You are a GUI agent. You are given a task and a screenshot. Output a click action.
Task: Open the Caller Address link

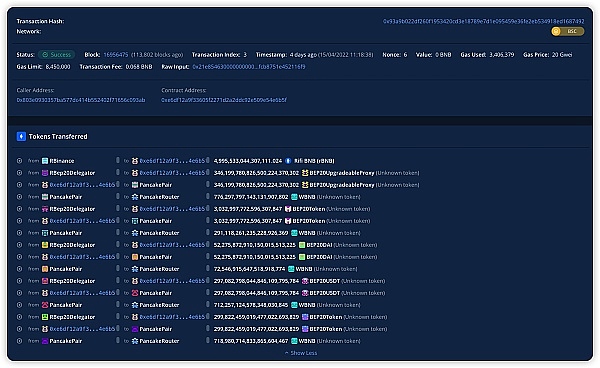(81, 100)
